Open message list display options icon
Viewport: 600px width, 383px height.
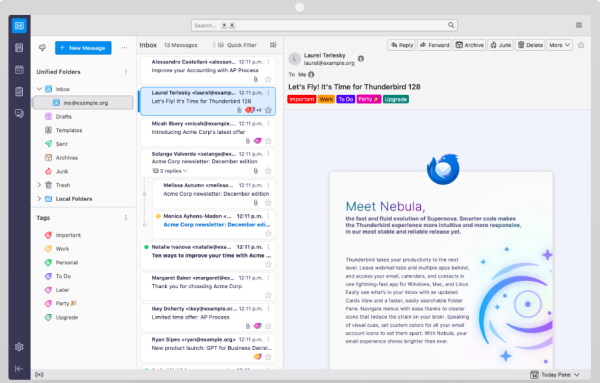pyautogui.click(x=273, y=45)
